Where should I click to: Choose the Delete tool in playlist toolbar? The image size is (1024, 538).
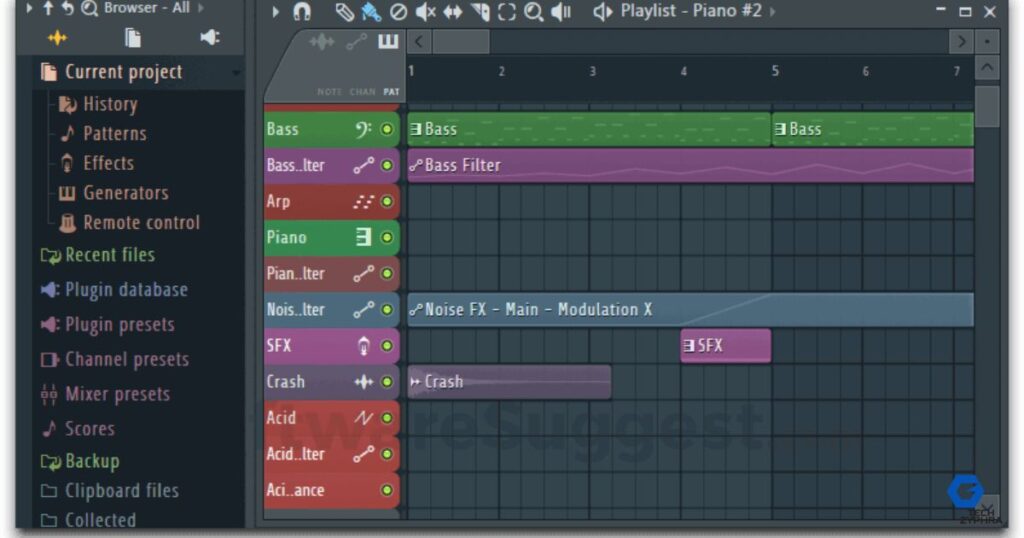[x=398, y=12]
